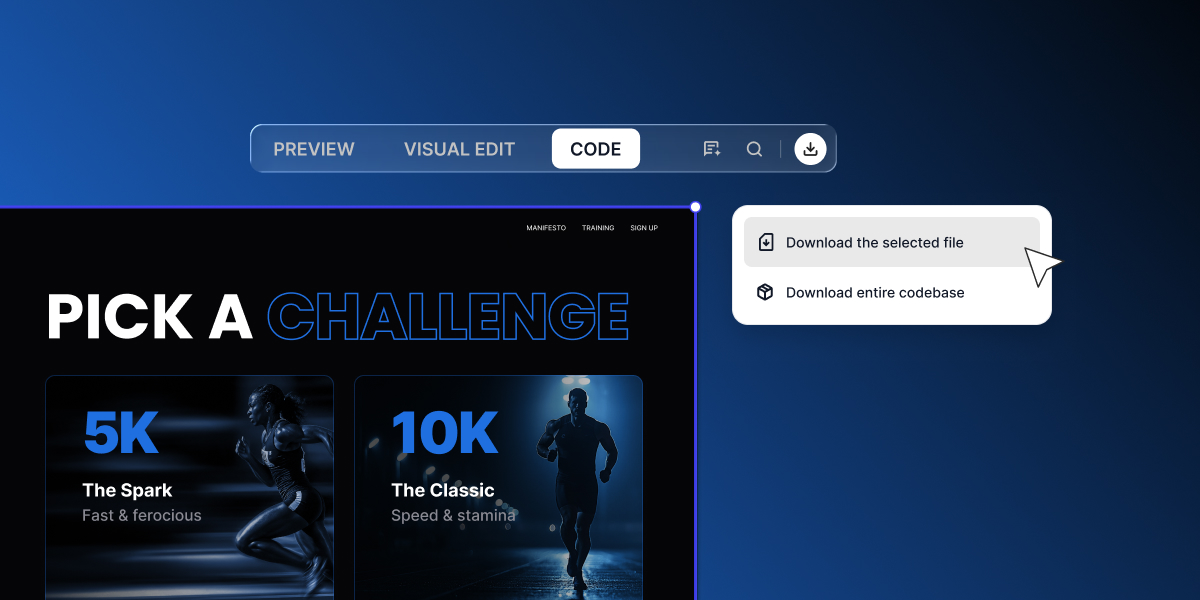This screenshot has height=600, width=1200.
Task: Click 'The Classic' title text
Action: tap(443, 490)
